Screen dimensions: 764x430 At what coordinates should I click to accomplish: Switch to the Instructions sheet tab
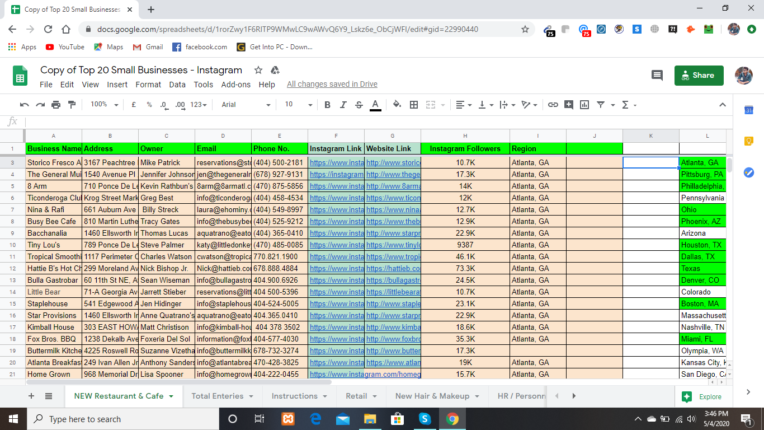tap(299, 396)
